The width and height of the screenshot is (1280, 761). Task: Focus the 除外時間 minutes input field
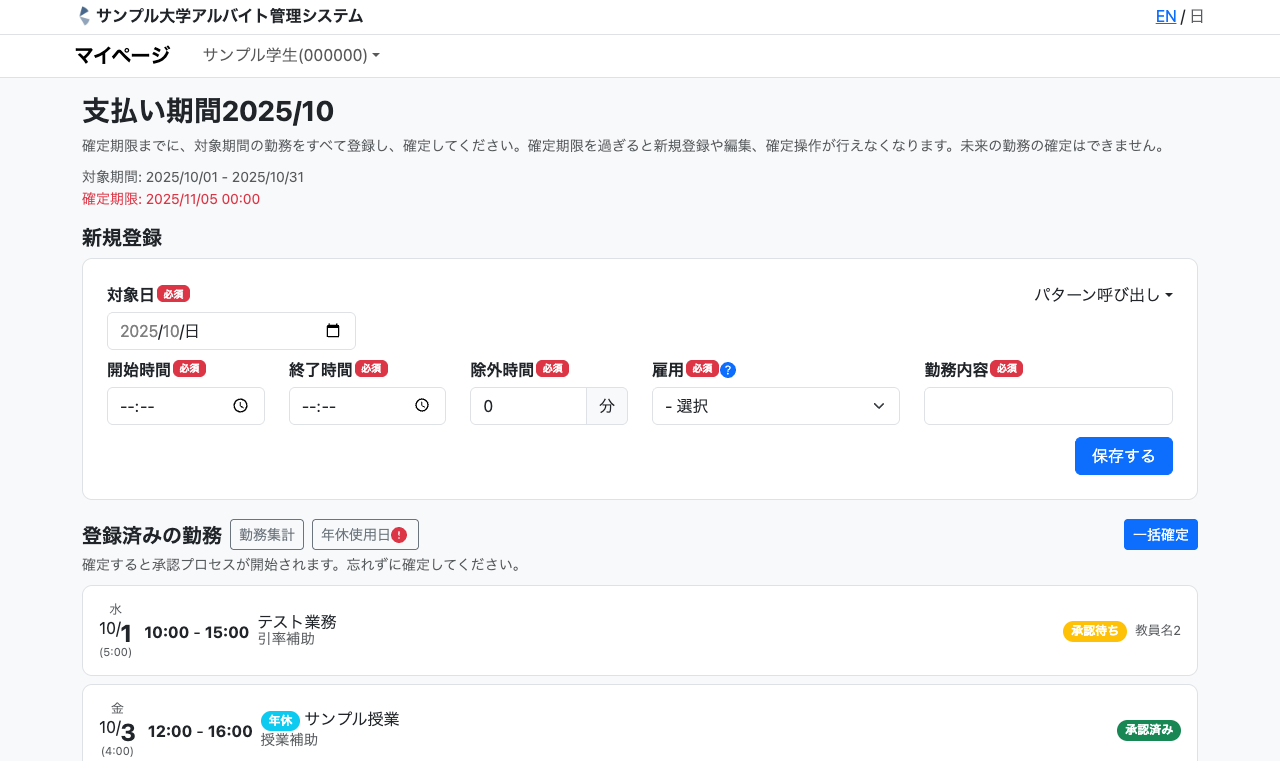[528, 406]
